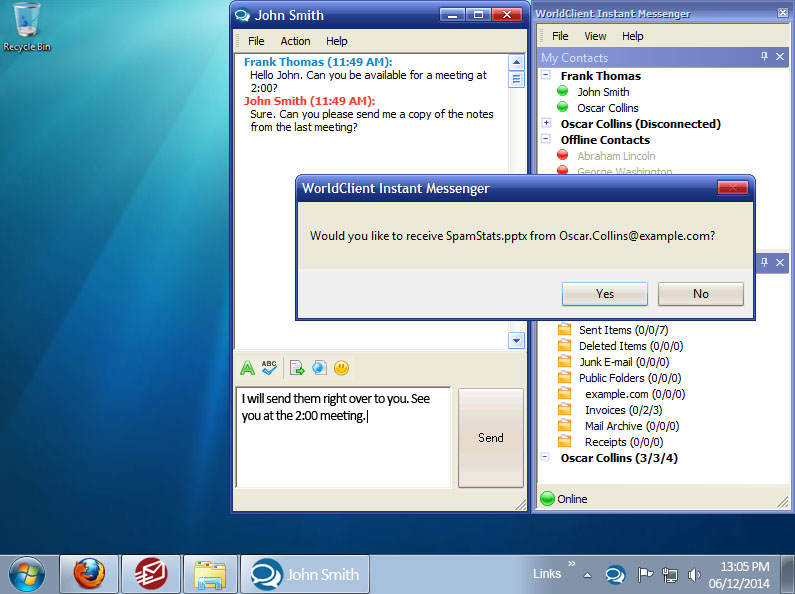The image size is (795, 594).
Task: Open the Action menu in chat window
Action: [x=295, y=41]
